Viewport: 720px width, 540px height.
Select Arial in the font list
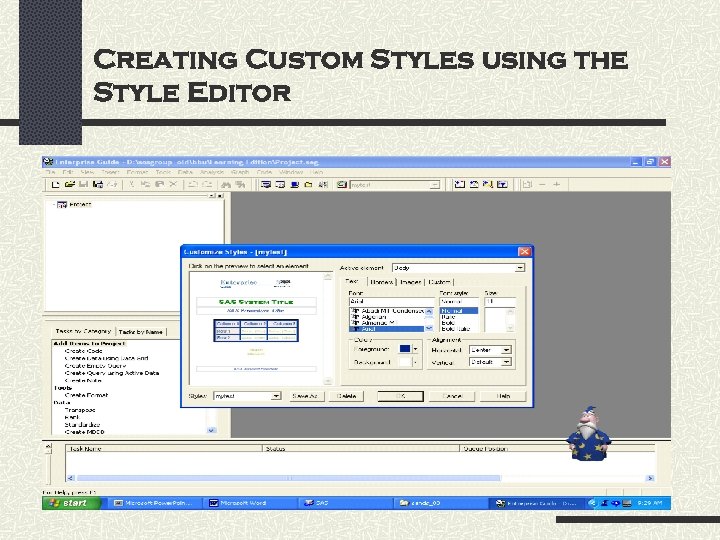point(387,329)
